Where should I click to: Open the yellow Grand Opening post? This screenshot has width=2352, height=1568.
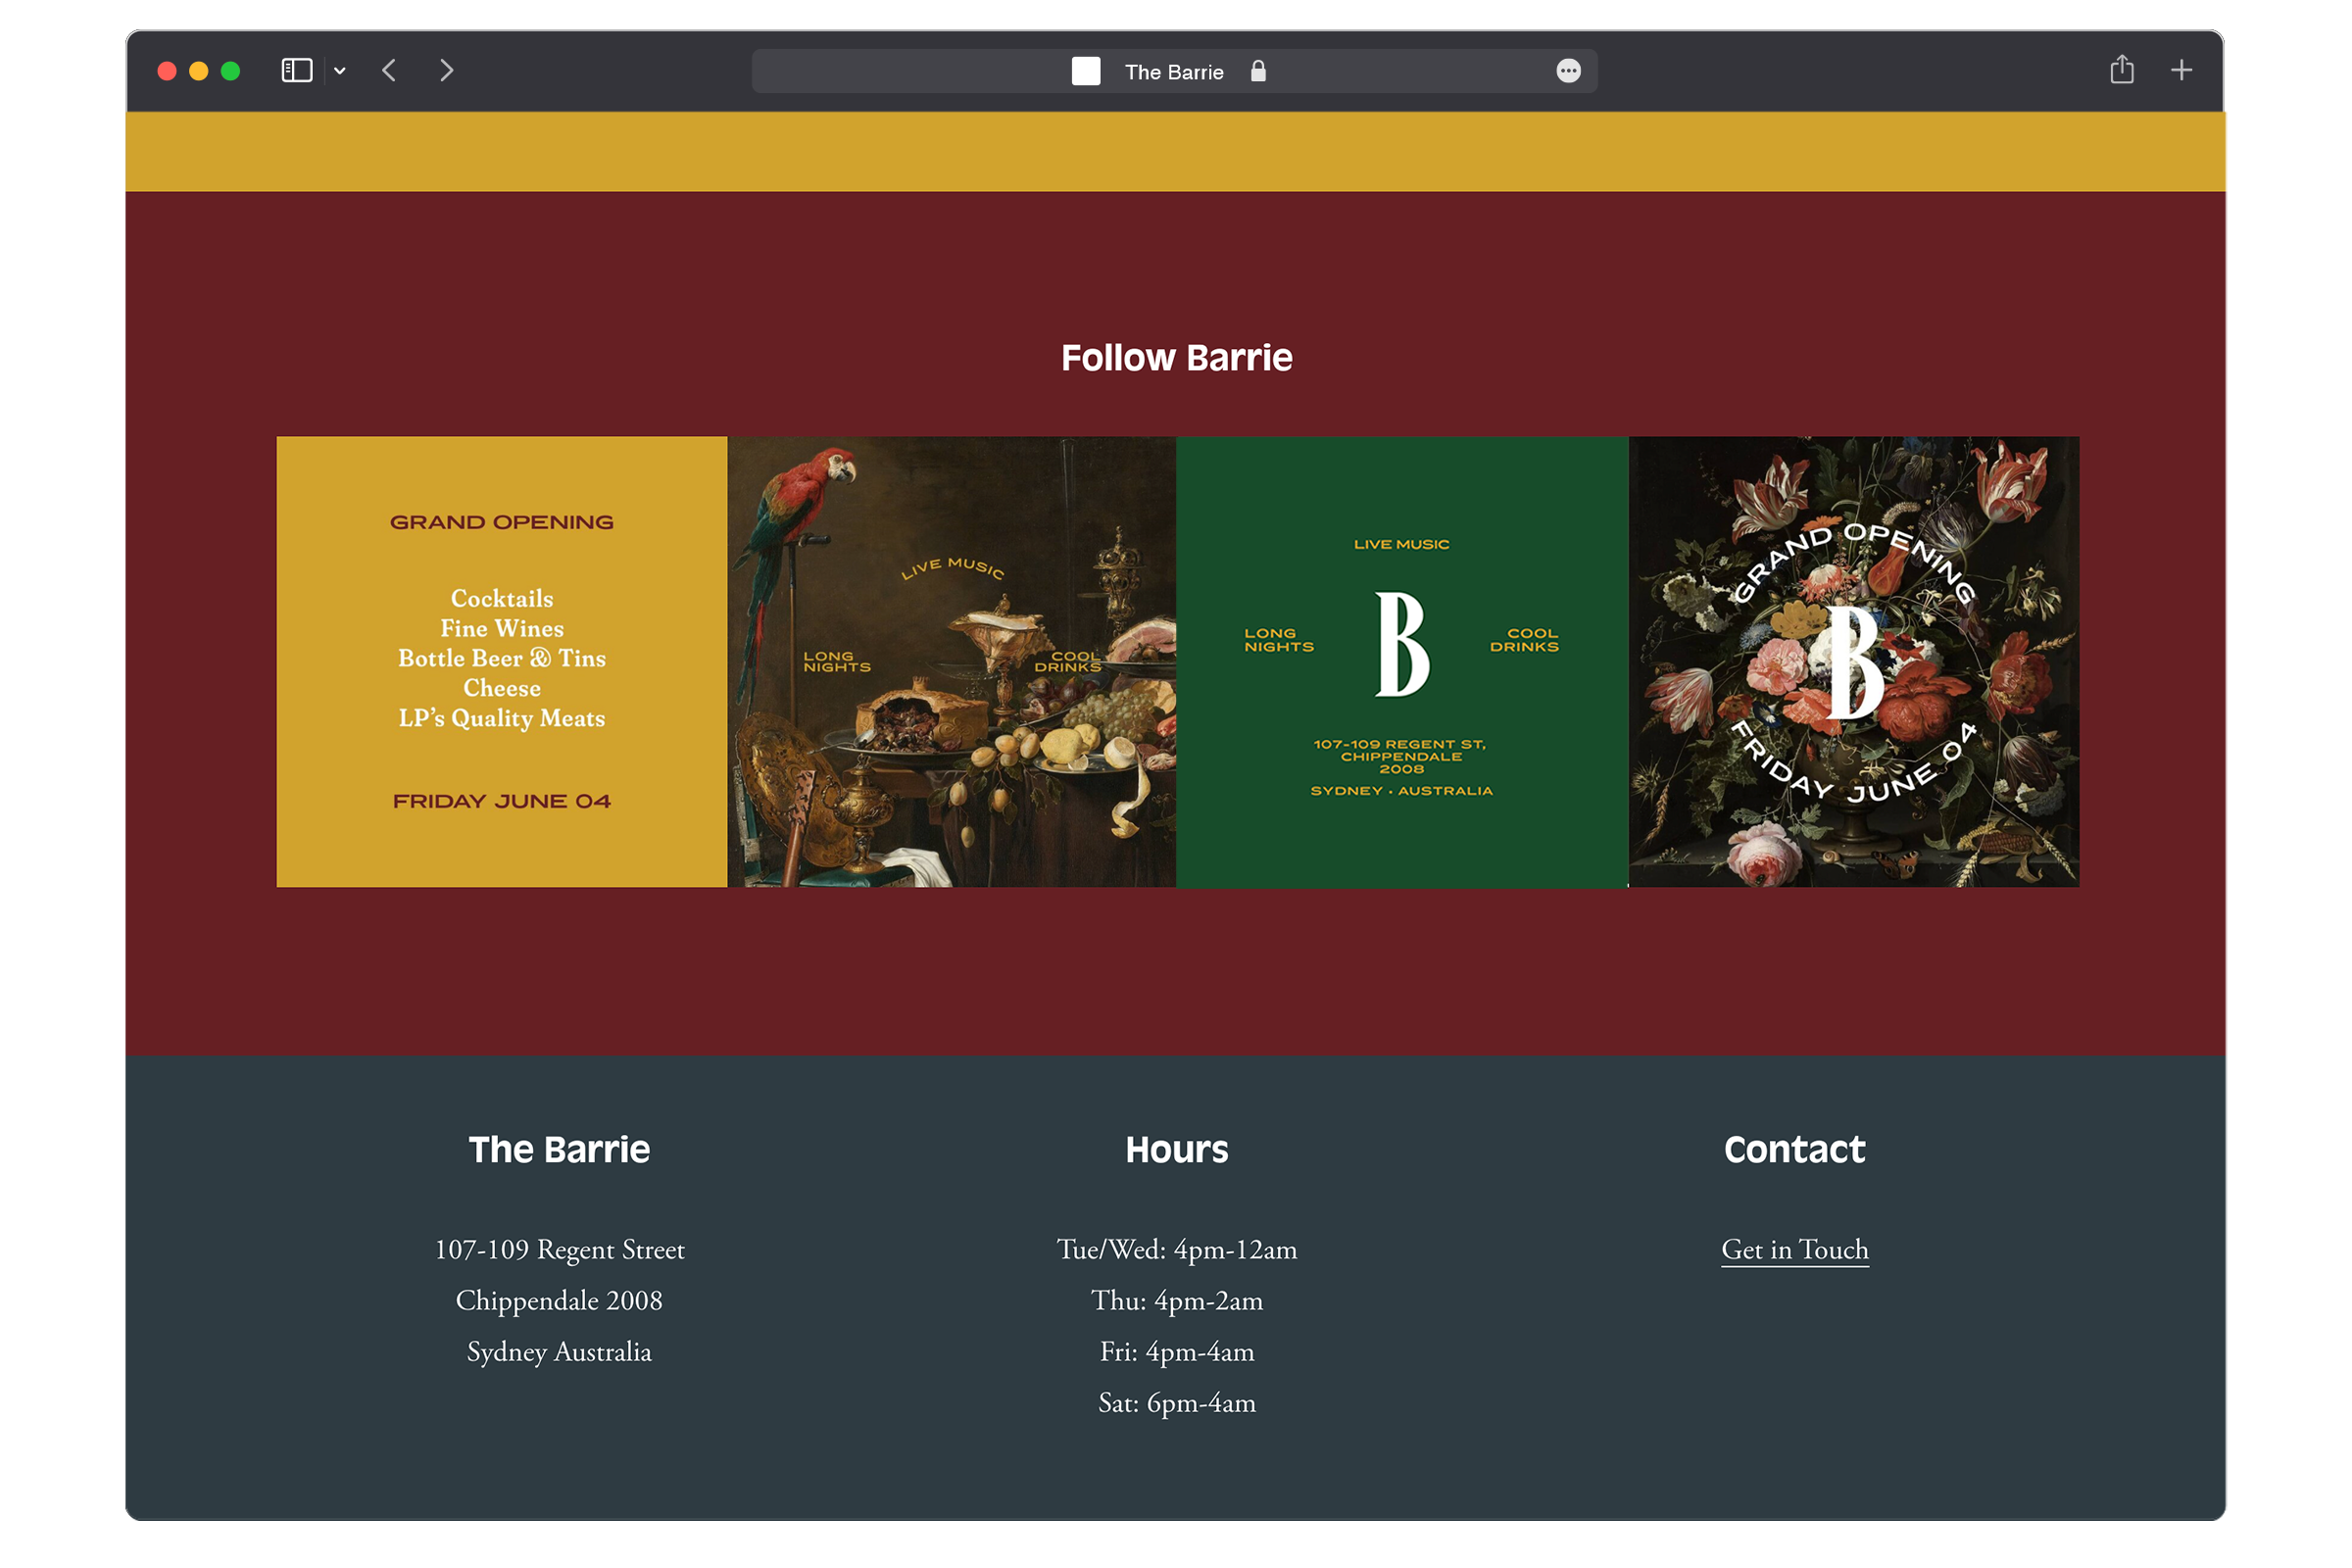tap(502, 662)
